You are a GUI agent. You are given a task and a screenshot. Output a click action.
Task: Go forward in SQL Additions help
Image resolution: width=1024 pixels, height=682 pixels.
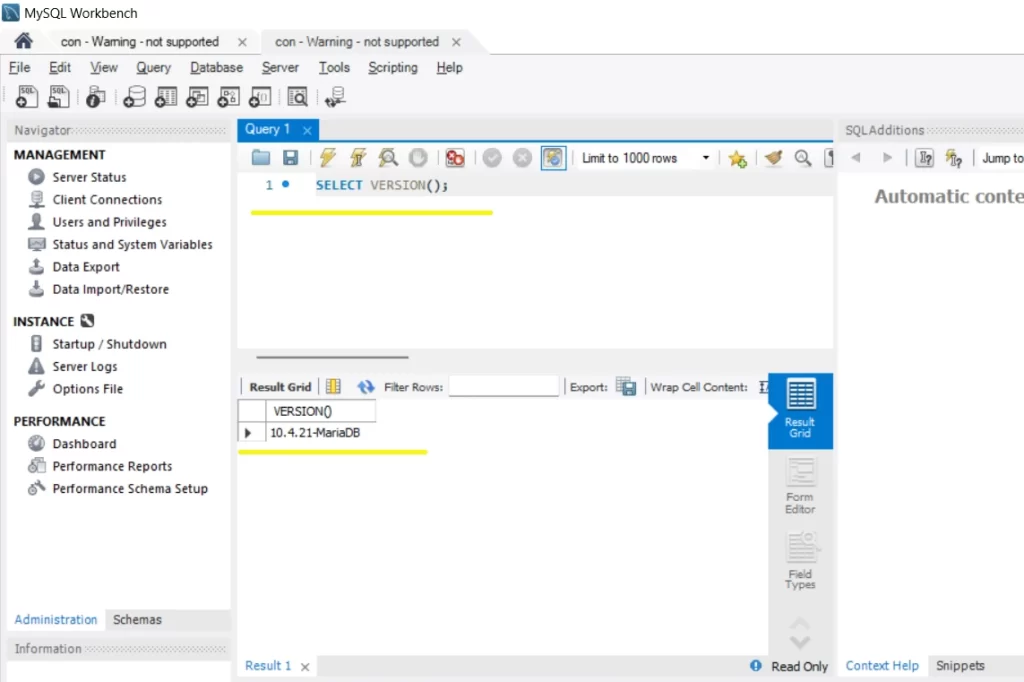point(887,157)
